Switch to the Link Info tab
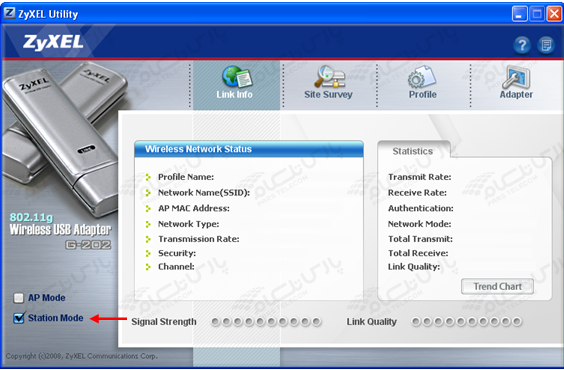564x370 pixels. tap(236, 85)
